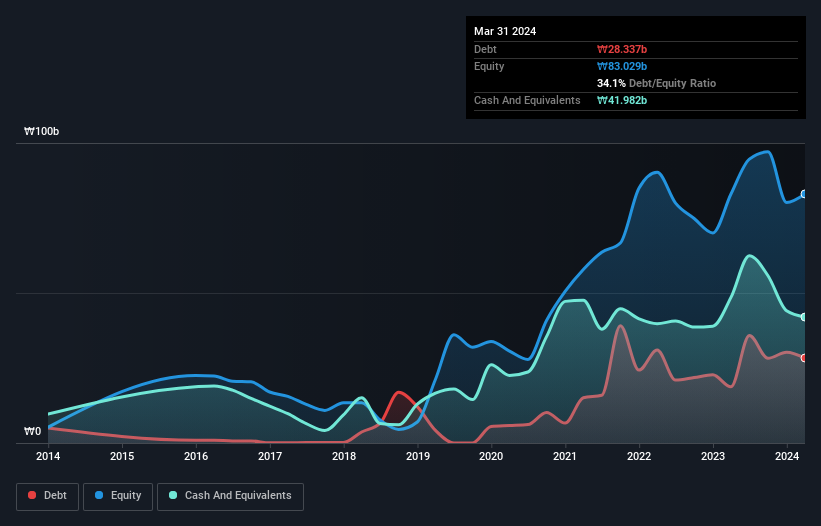Click the ₩100b y-axis label

41,131
